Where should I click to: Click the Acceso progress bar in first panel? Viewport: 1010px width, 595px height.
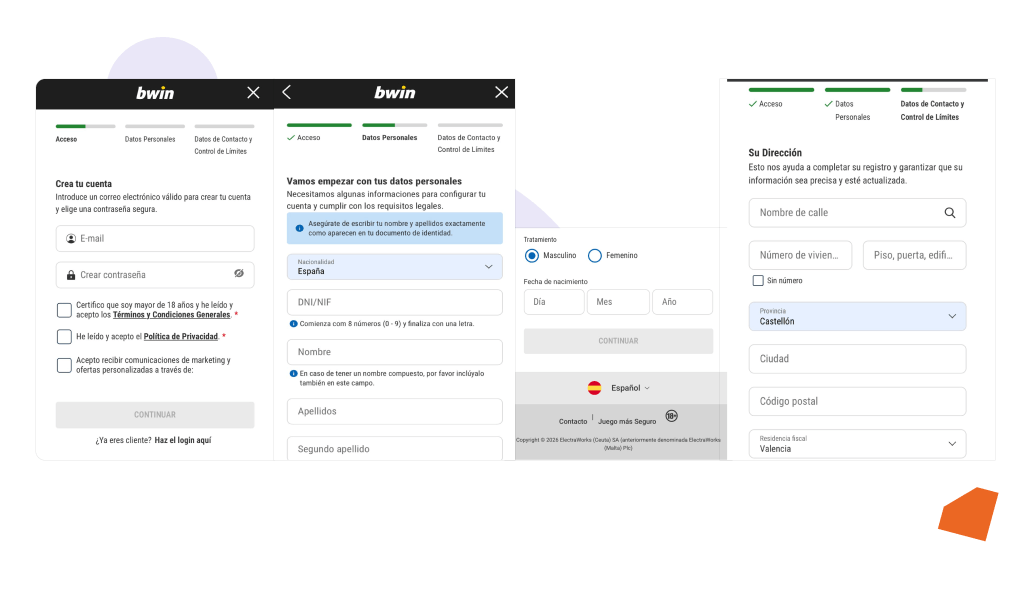point(86,126)
